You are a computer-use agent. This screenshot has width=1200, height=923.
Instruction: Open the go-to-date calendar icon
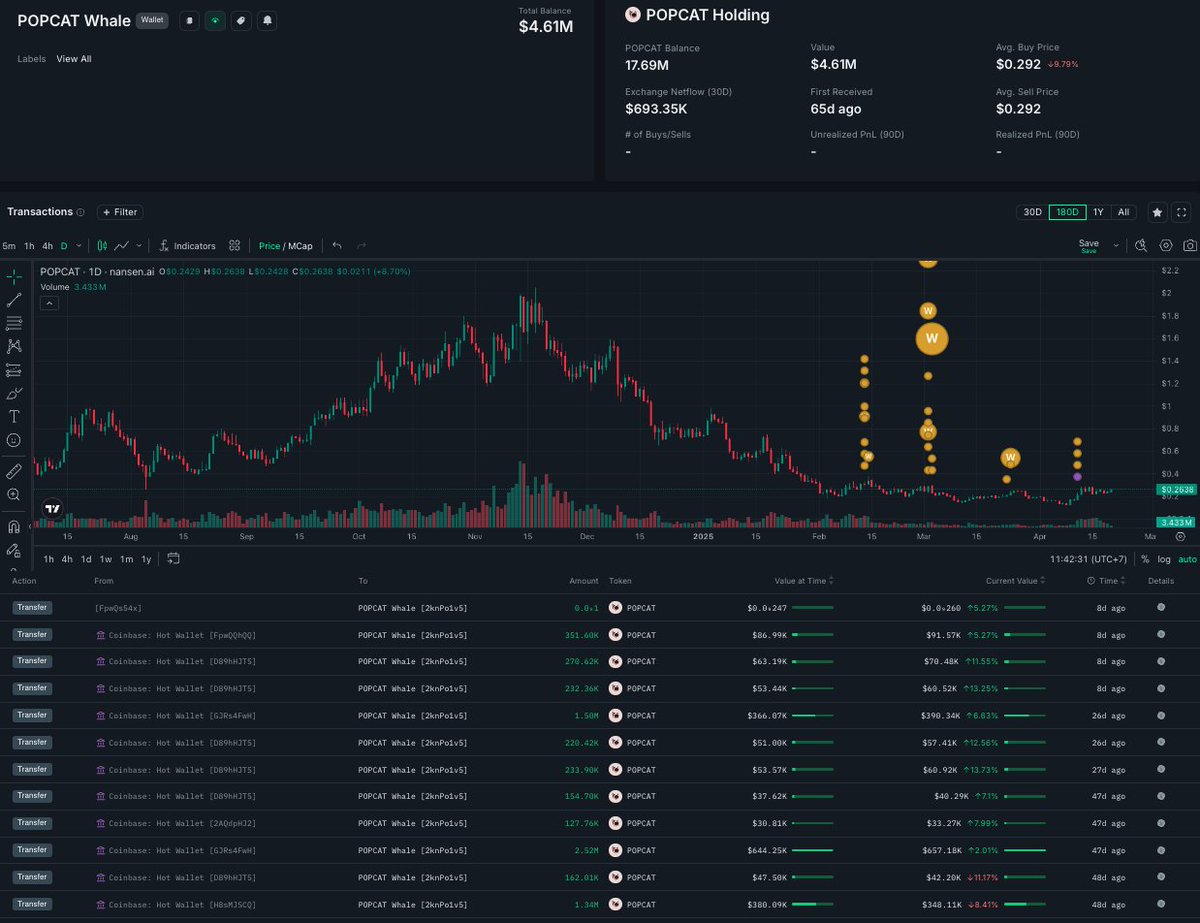coord(173,559)
